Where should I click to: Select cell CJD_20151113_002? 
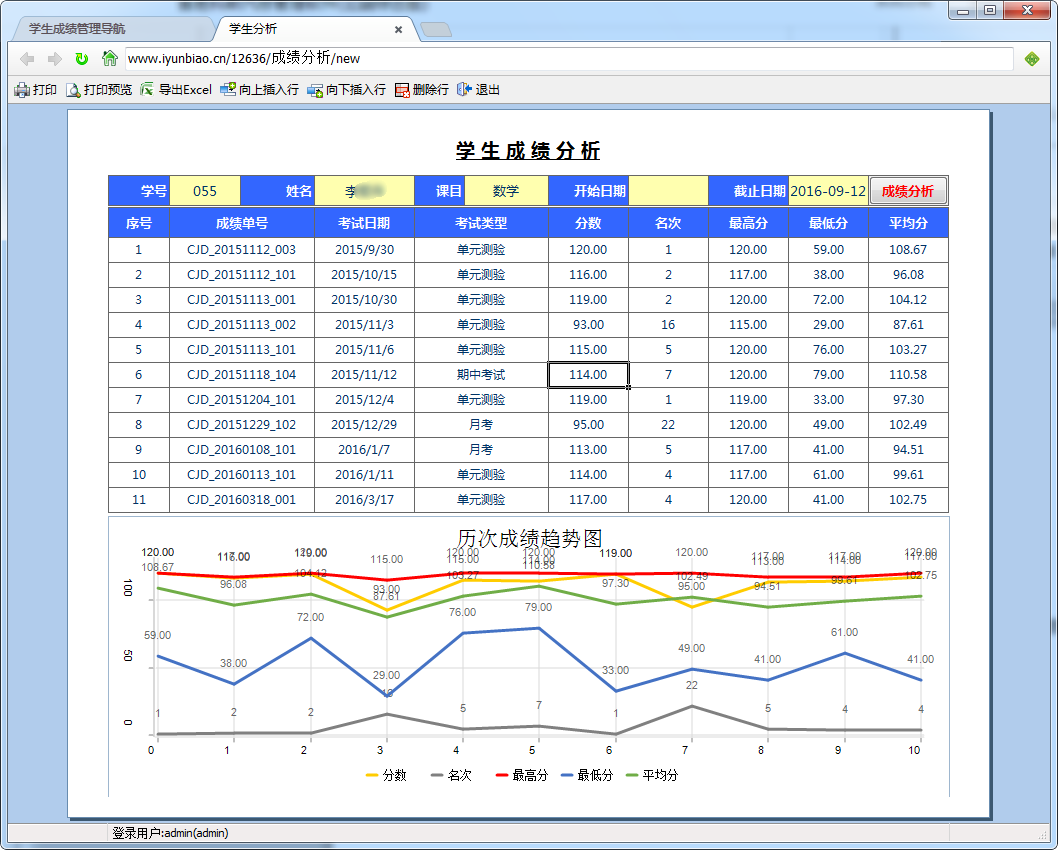tap(242, 324)
